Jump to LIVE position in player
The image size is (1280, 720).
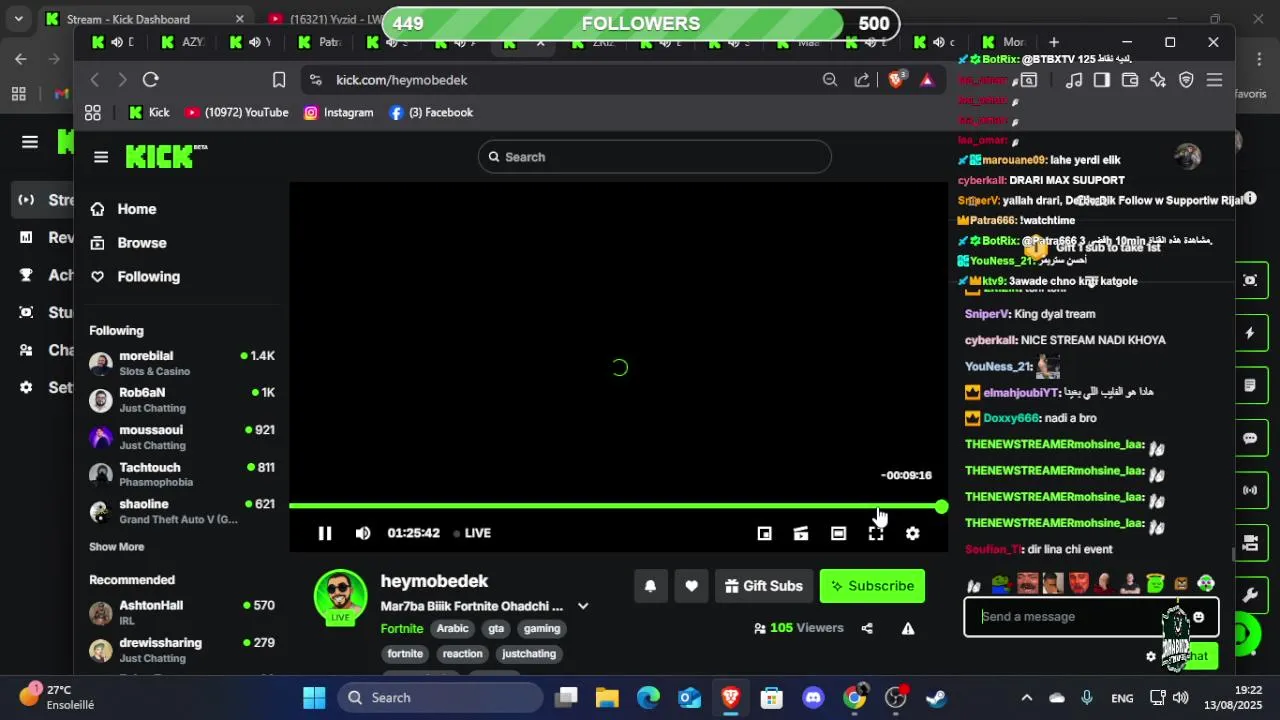pyautogui.click(x=472, y=533)
